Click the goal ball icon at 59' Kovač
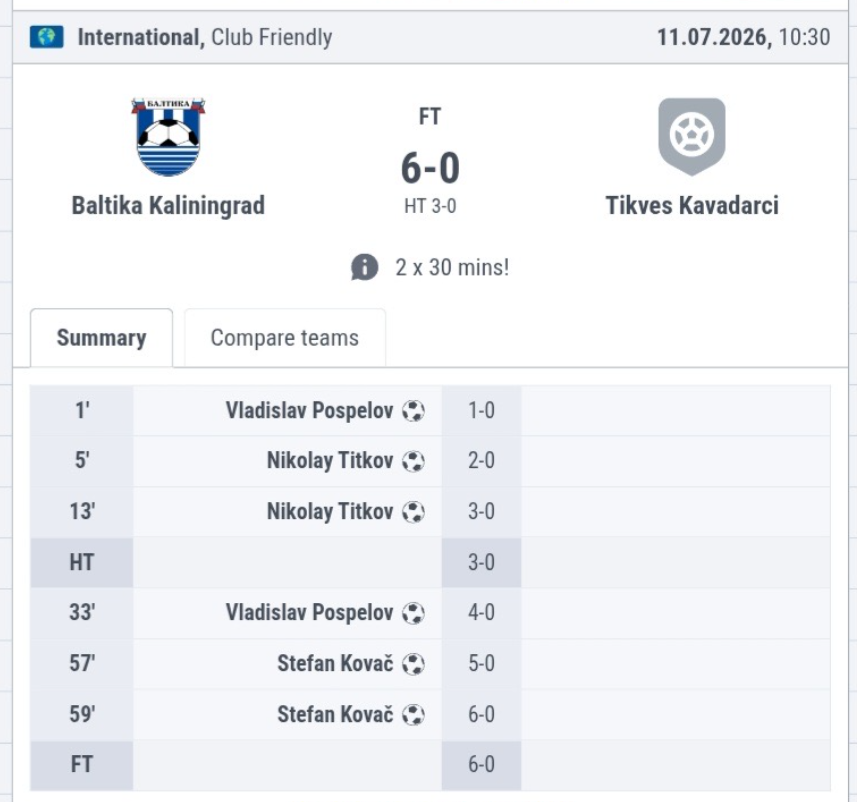The image size is (857, 802). (413, 715)
